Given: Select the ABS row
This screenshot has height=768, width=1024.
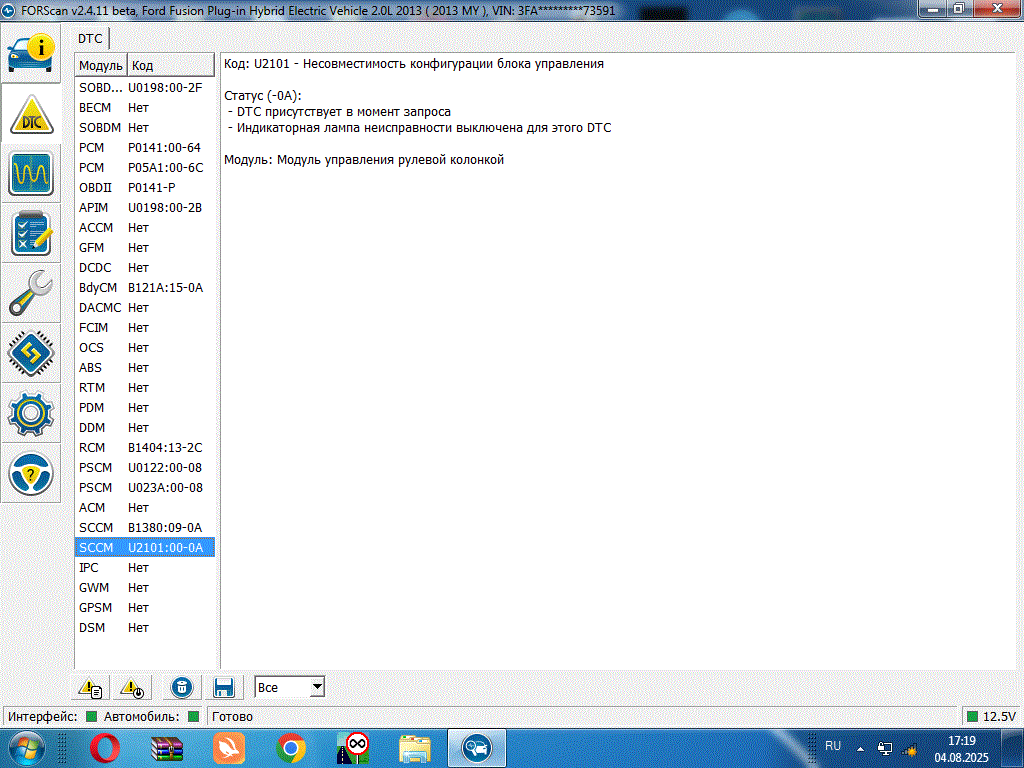Looking at the screenshot, I should (x=145, y=368).
